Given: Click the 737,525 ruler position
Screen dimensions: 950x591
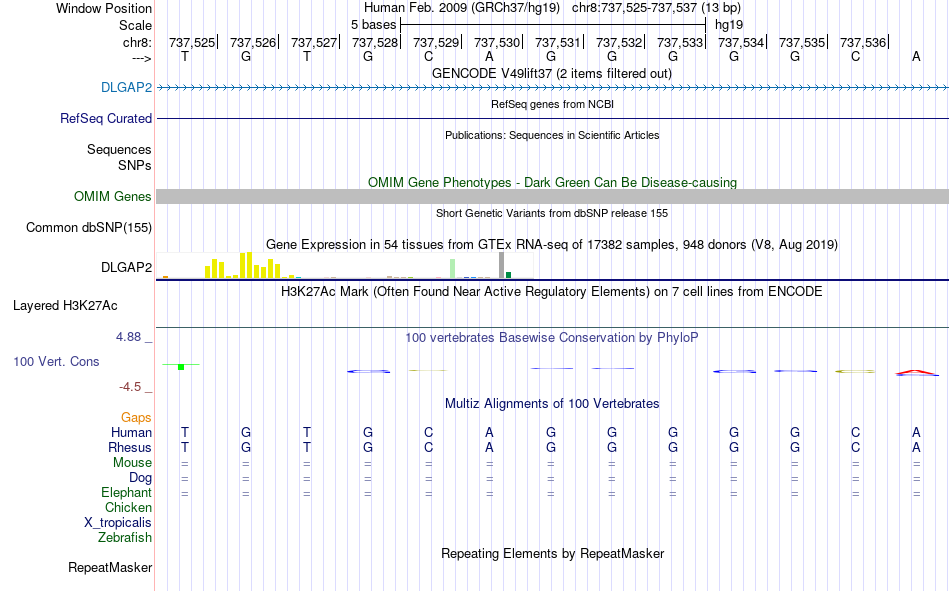Looking at the screenshot, I should pyautogui.click(x=191, y=42).
